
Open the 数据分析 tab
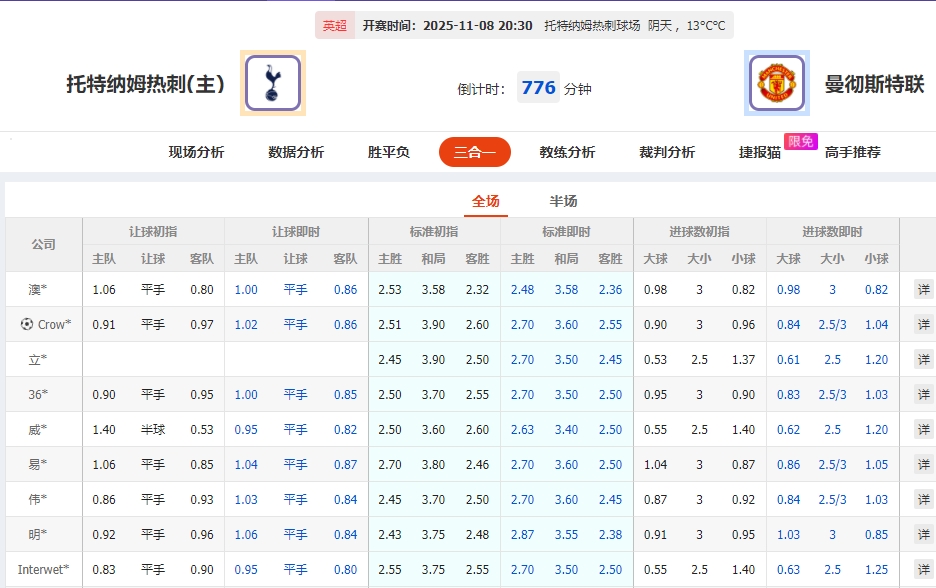point(295,152)
